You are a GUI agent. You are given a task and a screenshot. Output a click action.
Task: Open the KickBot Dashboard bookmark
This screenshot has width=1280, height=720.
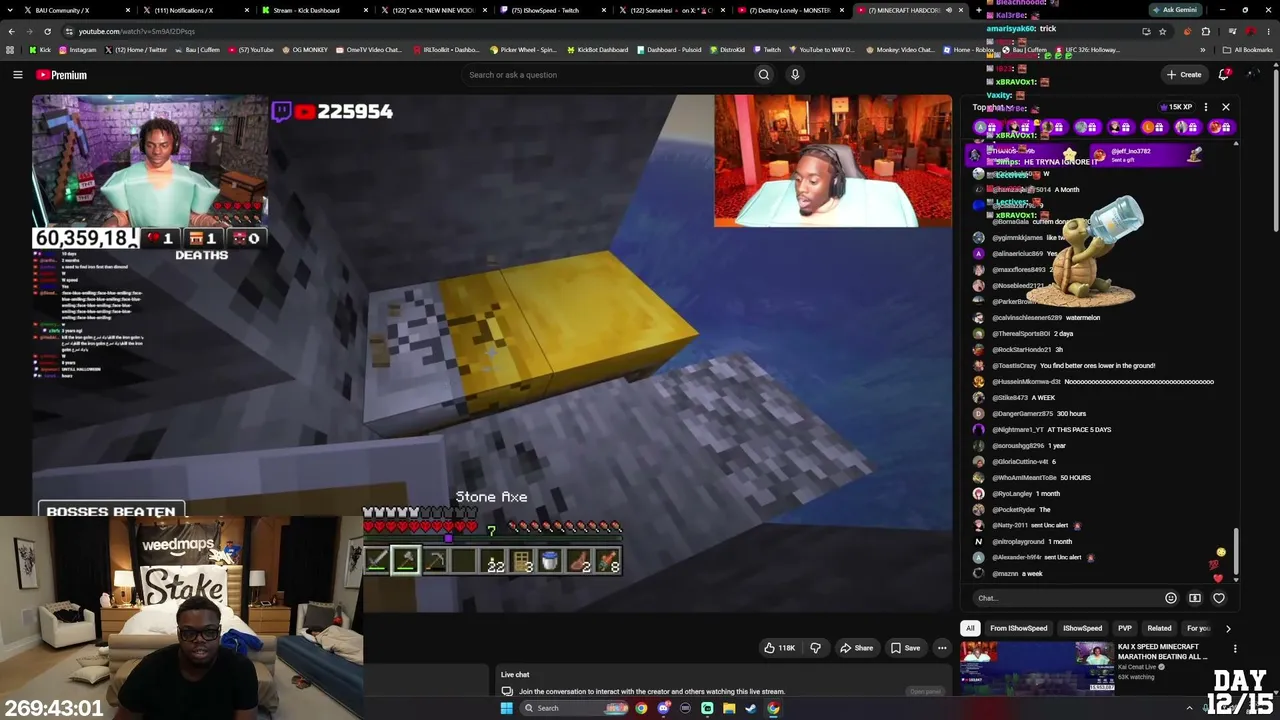point(597,50)
